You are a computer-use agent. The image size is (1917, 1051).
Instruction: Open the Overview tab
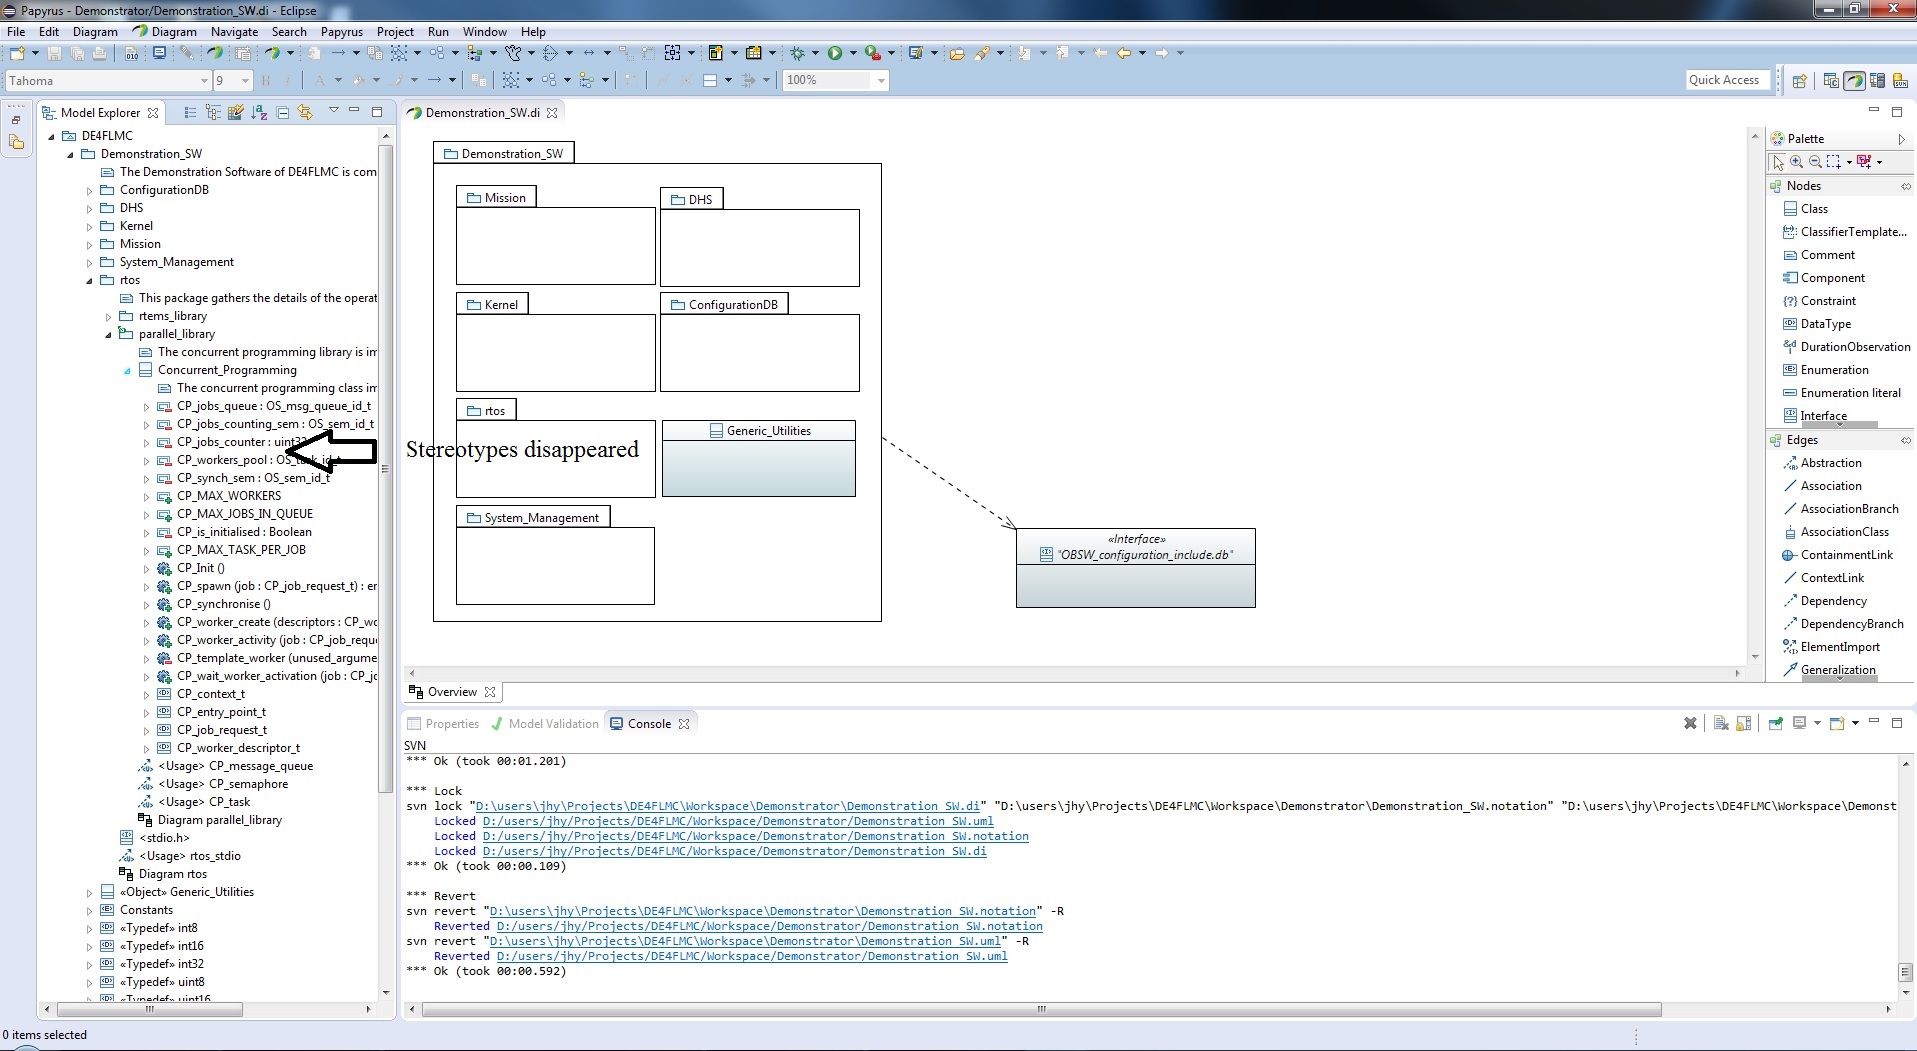(452, 692)
